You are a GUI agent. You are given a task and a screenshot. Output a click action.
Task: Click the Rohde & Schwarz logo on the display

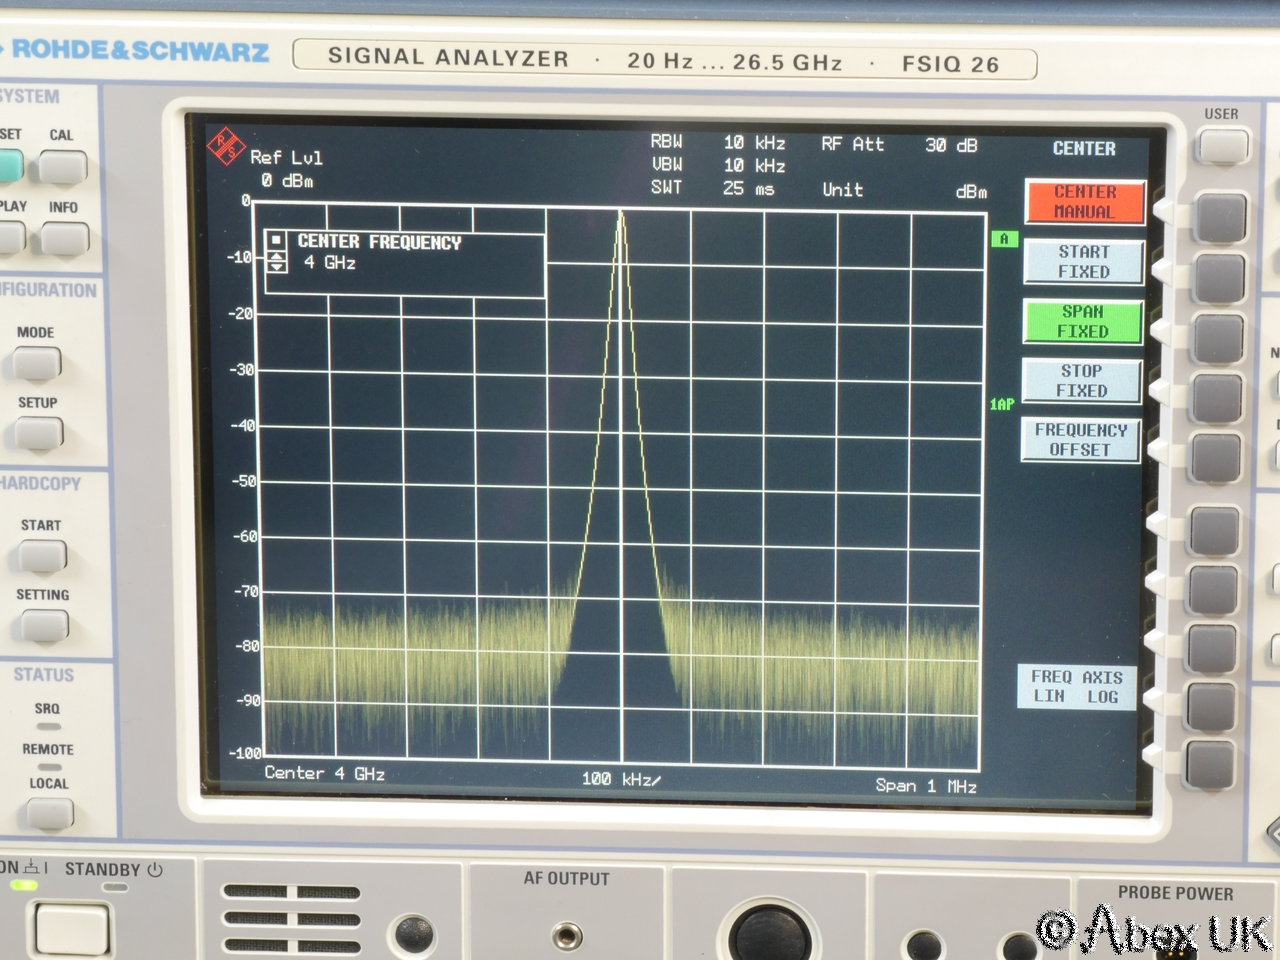click(x=226, y=146)
